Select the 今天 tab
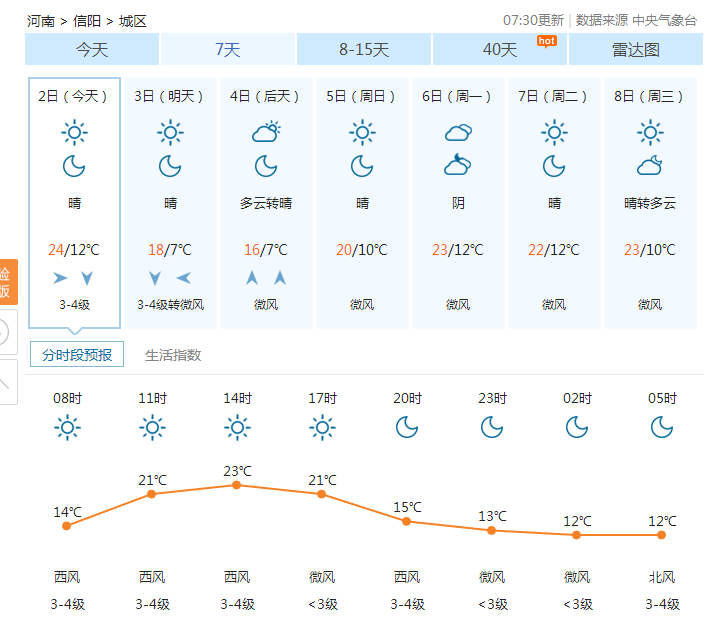Viewport: 704px width, 635px height. coord(92,49)
